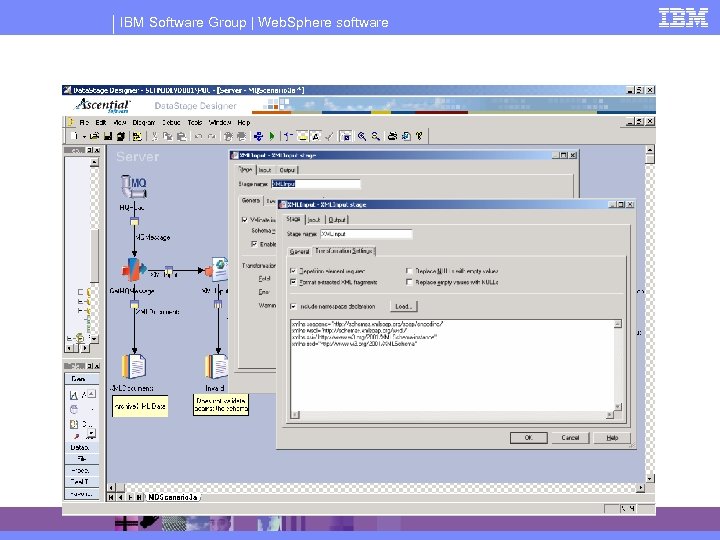Click the Redo toolbar icon

212,136
